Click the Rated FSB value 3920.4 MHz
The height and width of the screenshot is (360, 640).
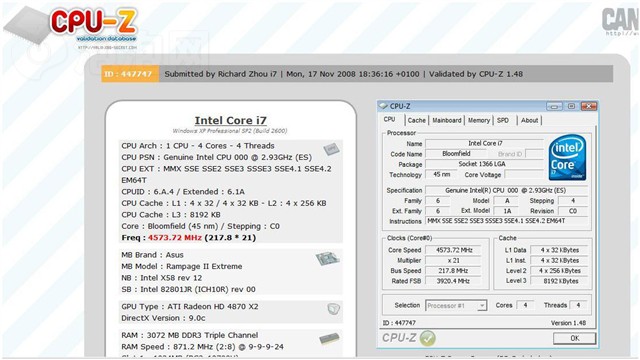pos(453,281)
